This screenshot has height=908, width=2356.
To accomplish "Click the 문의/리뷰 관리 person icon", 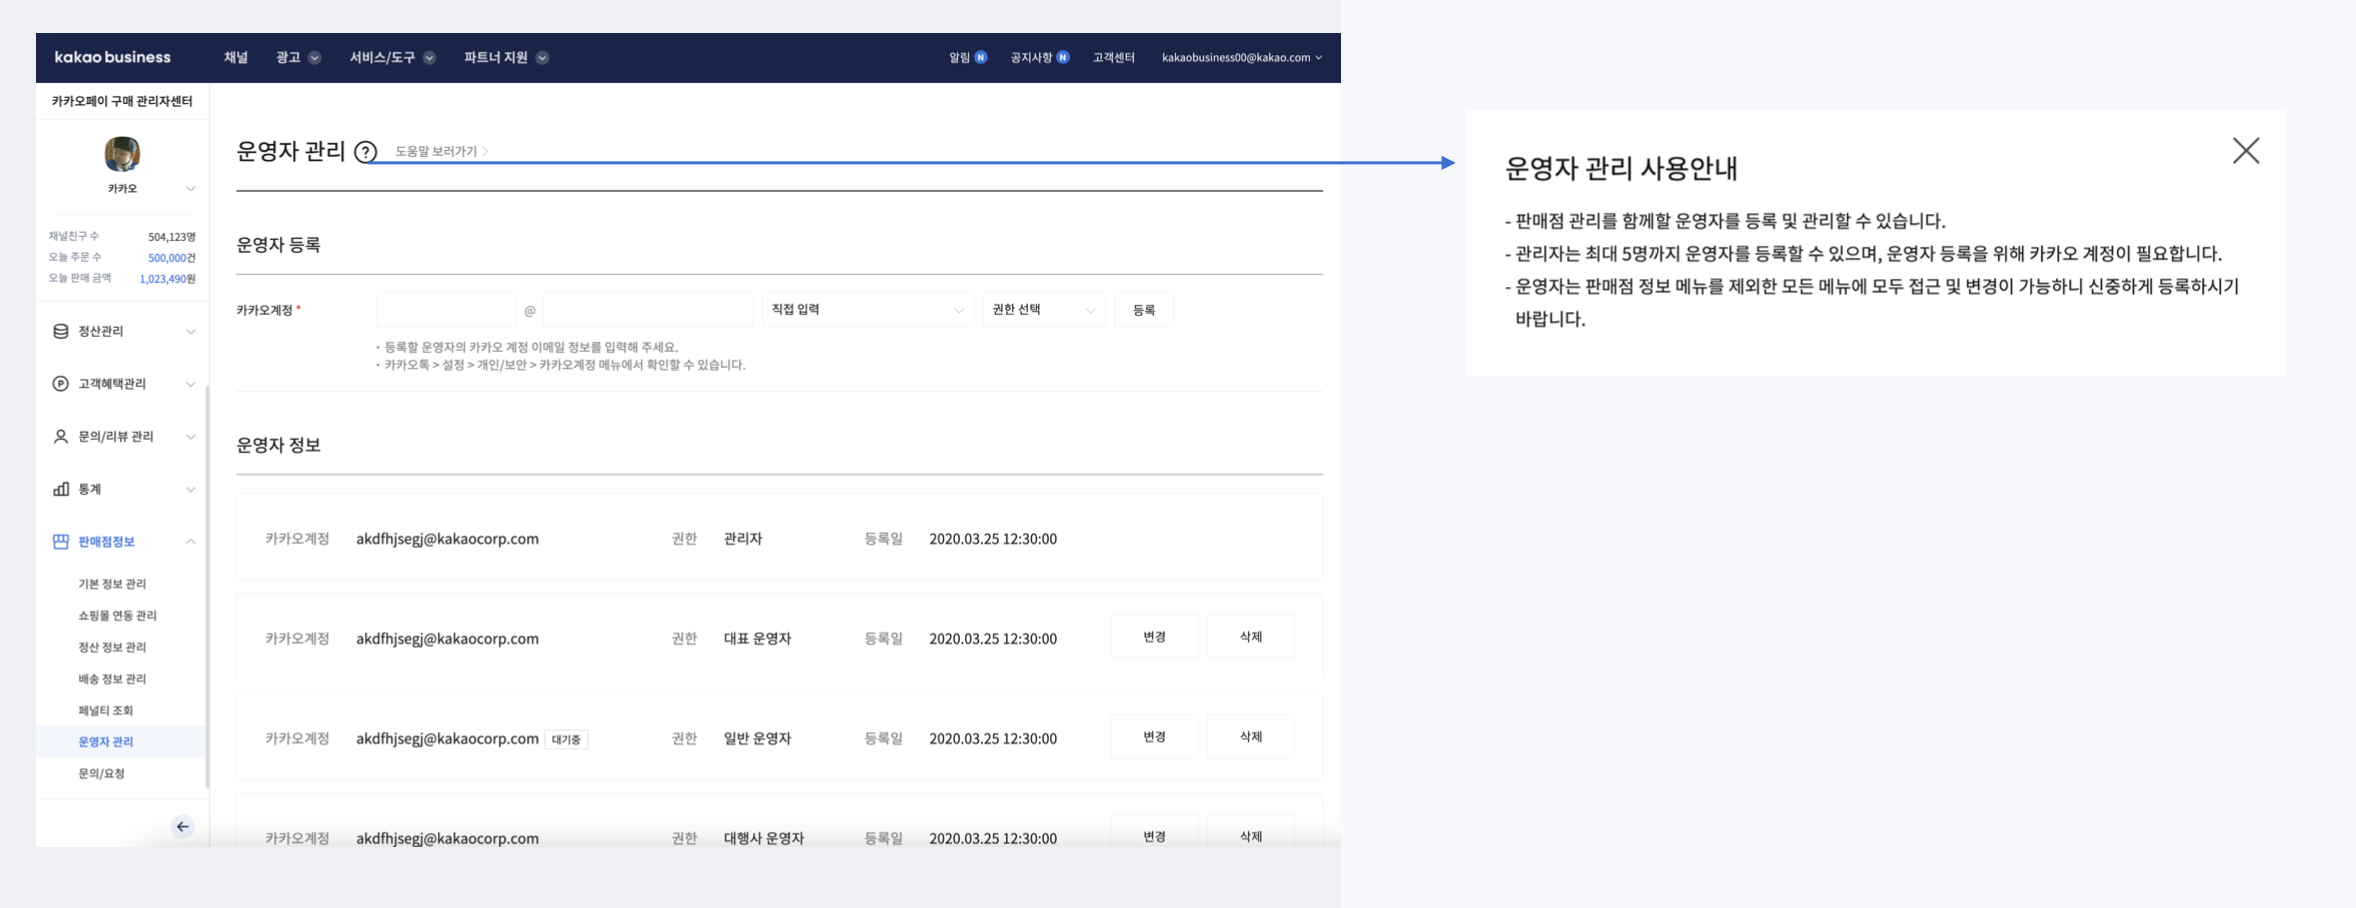I will pos(61,437).
